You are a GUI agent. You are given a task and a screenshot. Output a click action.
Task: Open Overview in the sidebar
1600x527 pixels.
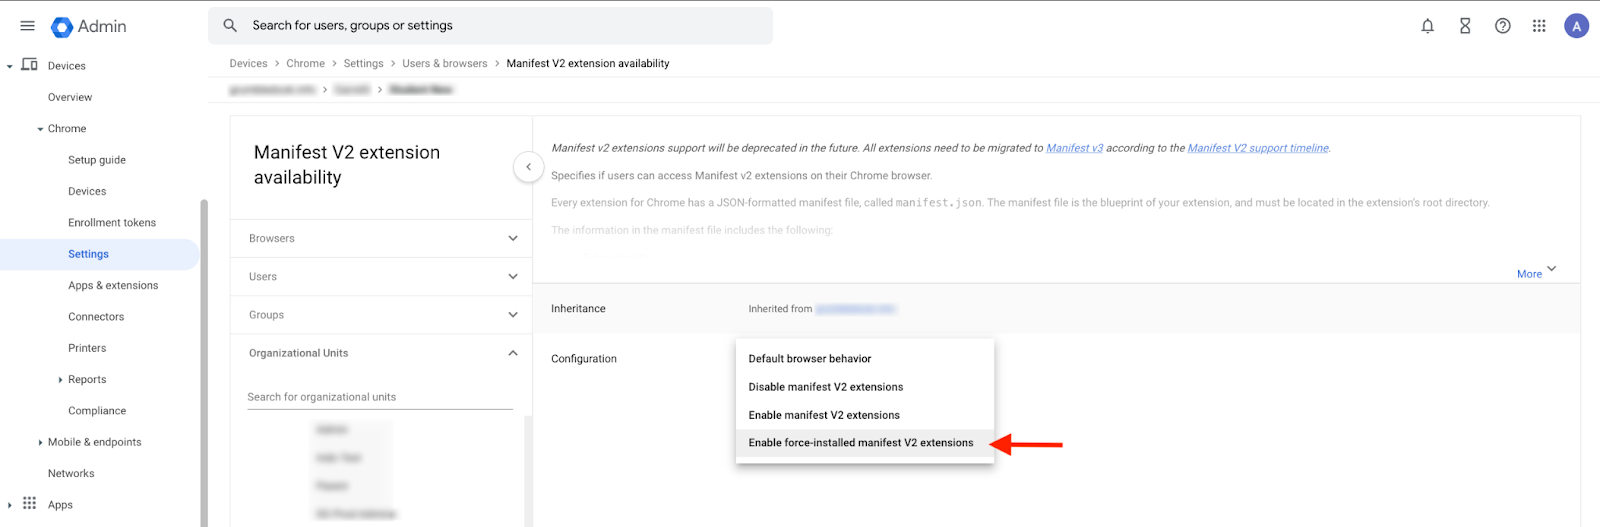(70, 97)
